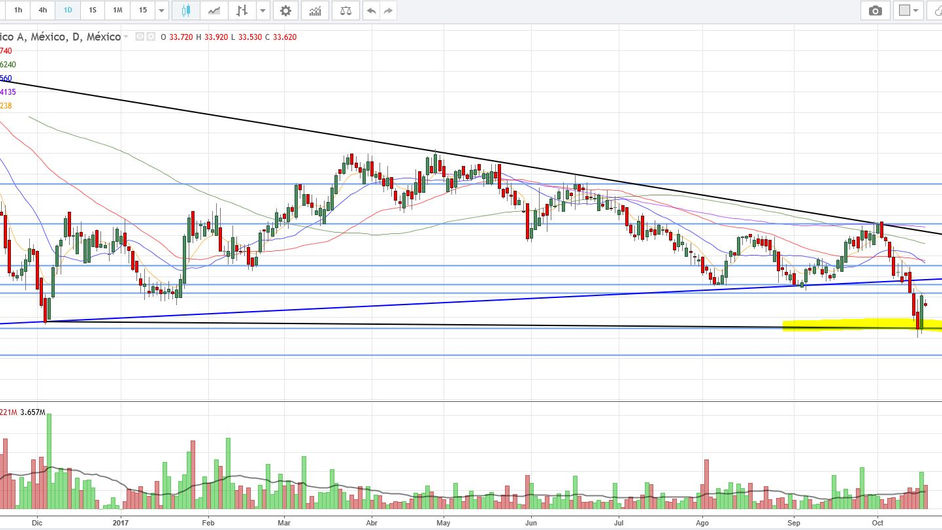
Task: Open the chart layout dropdown arrow
Action: coord(916,11)
